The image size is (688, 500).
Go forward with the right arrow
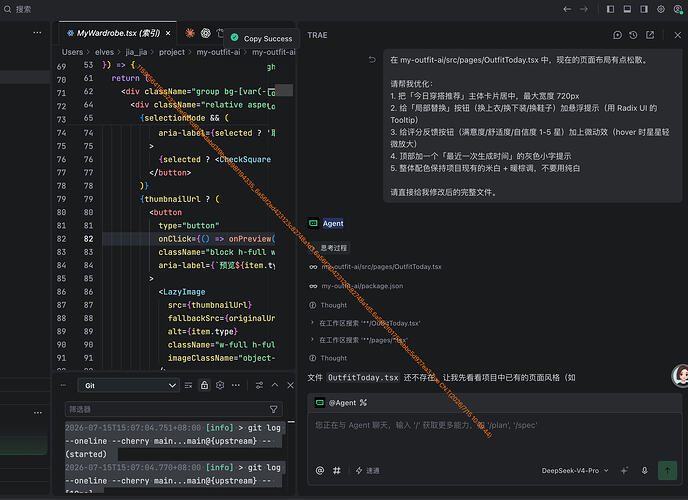click(x=584, y=9)
